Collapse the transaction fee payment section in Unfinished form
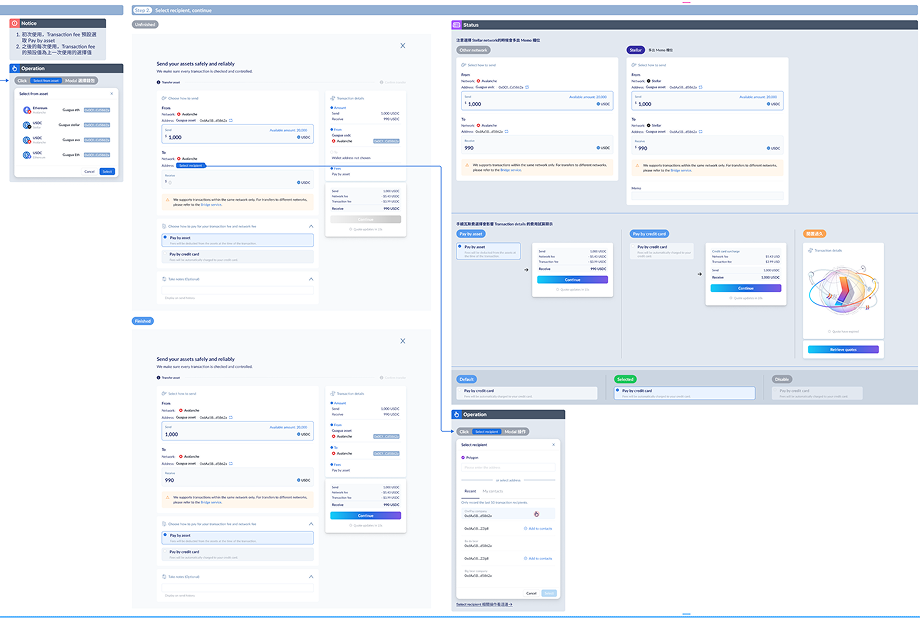 click(x=310, y=227)
